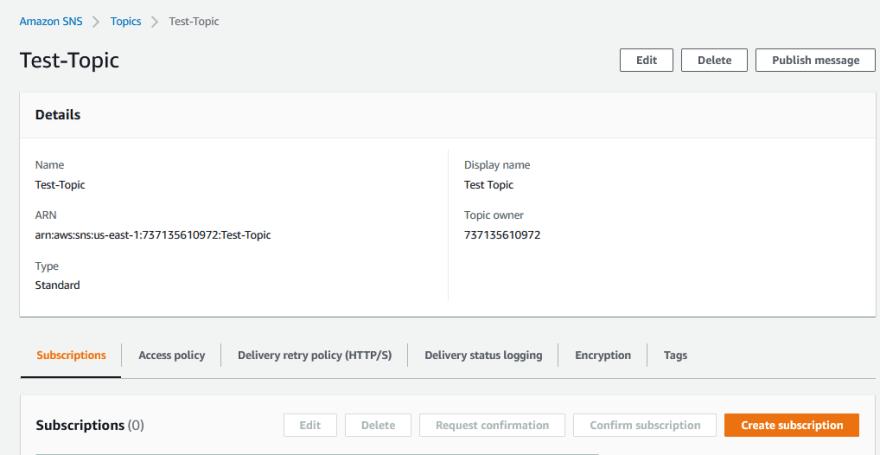The width and height of the screenshot is (880, 455).
Task: Click the Details panel heading
Action: click(58, 115)
